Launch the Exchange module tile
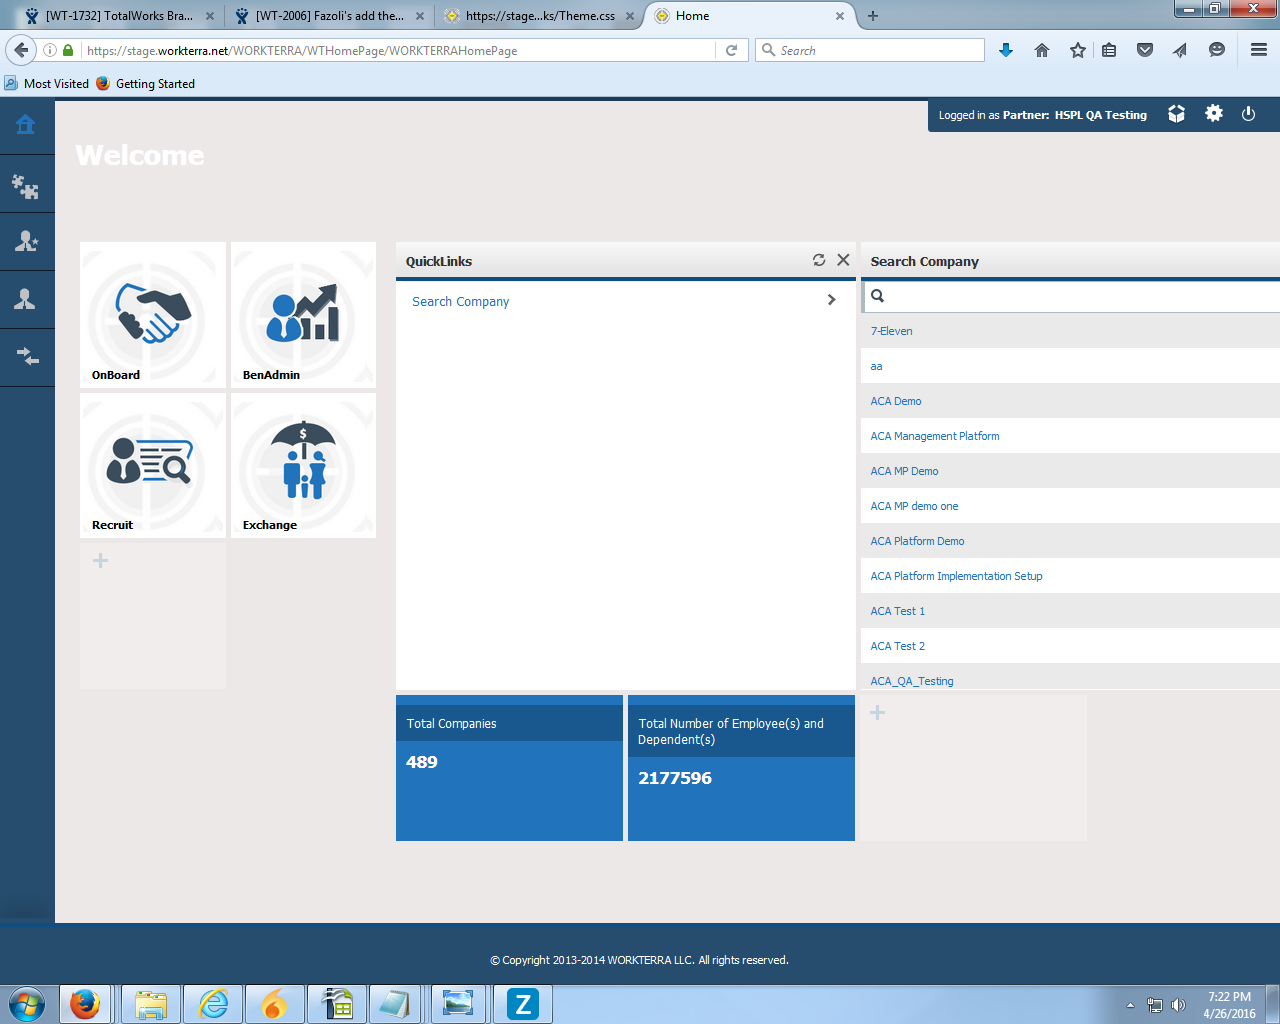 (x=304, y=465)
